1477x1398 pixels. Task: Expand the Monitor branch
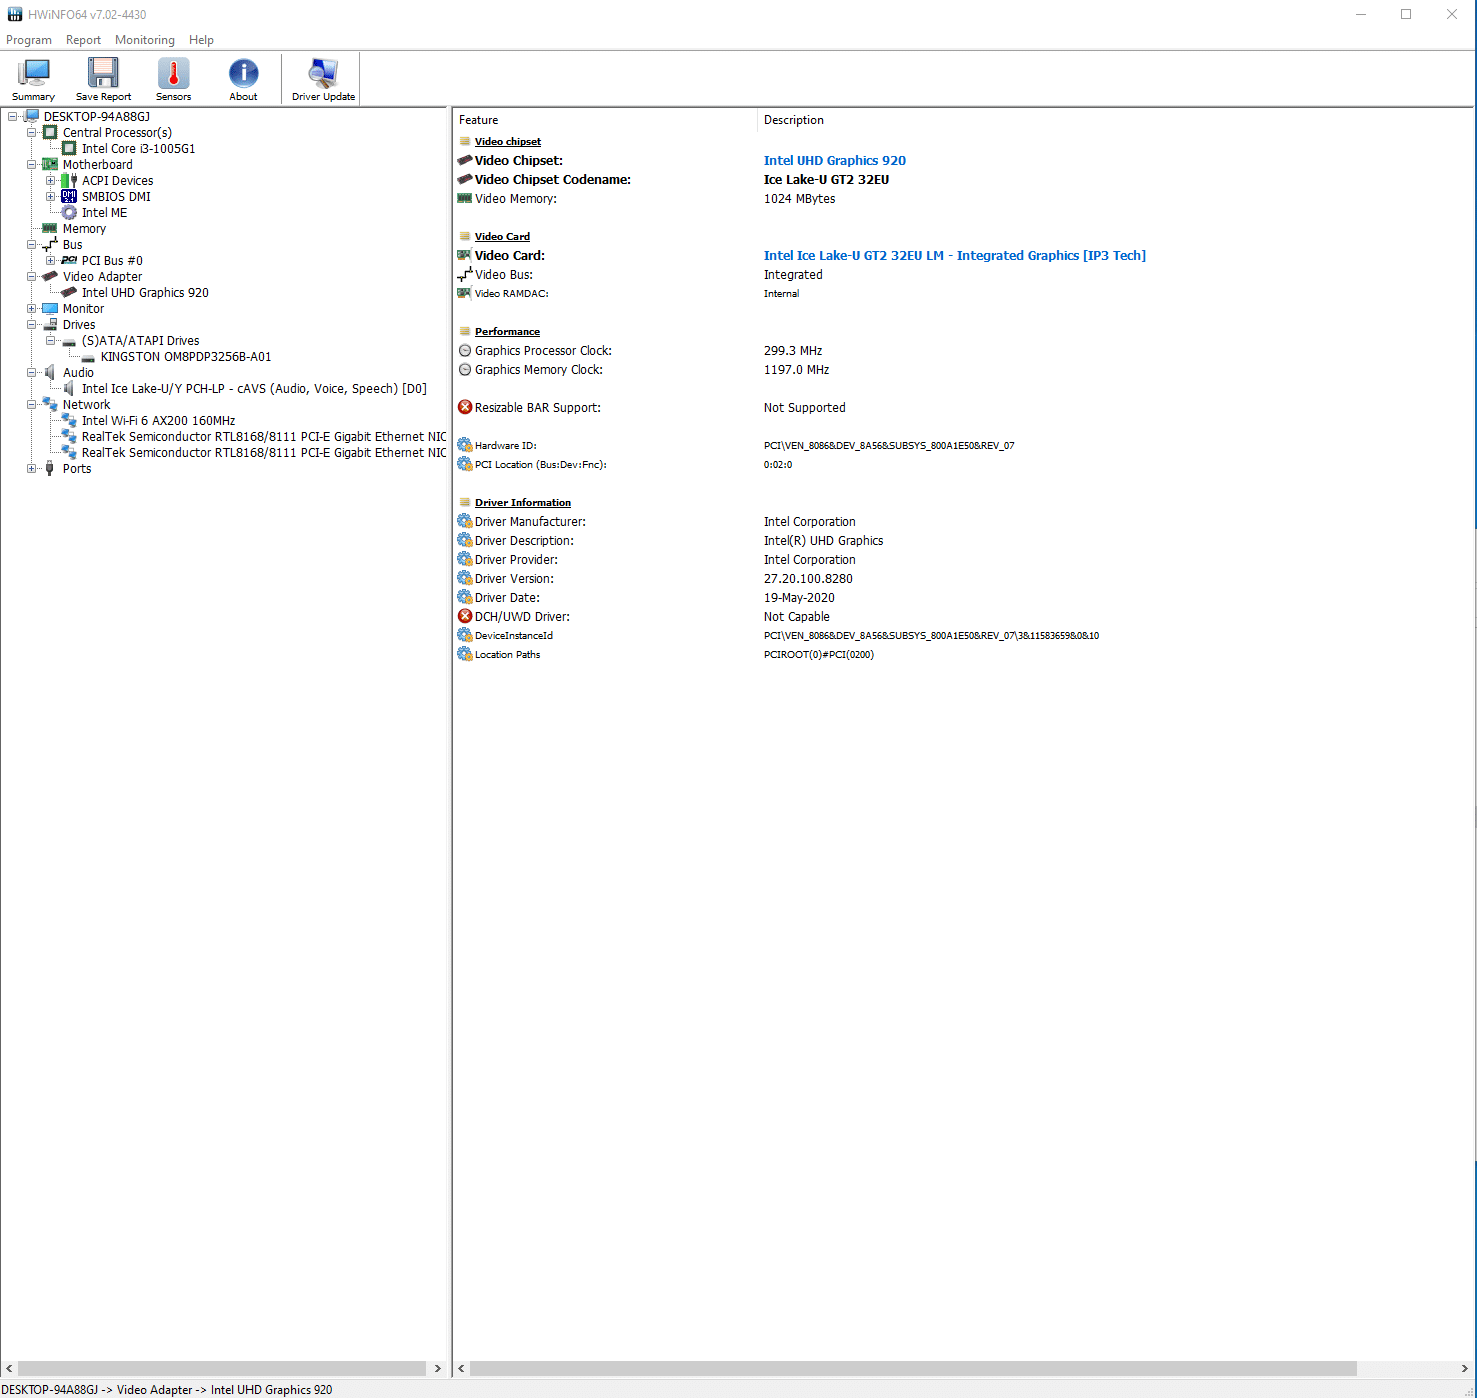31,309
